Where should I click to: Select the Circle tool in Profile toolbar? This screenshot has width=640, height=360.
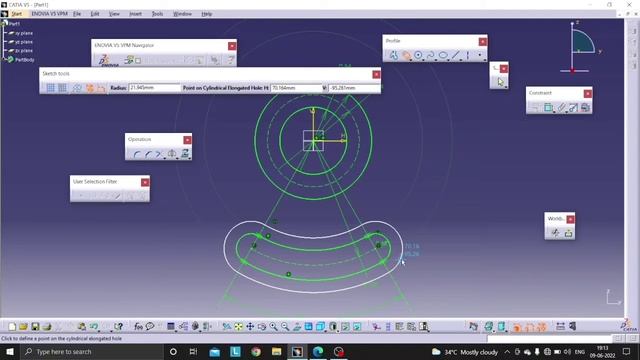[x=418, y=55]
